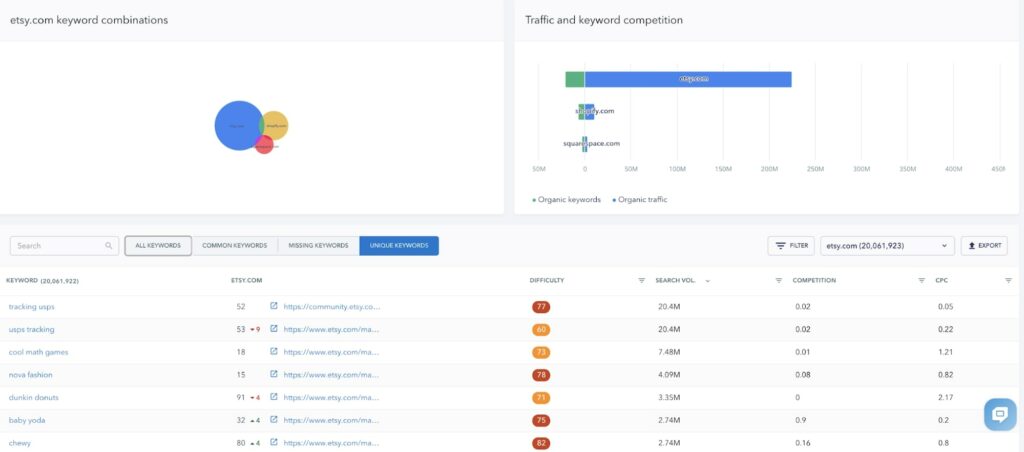Click difficulty badge 82 for chewy
This screenshot has width=1024, height=452.
(x=541, y=443)
